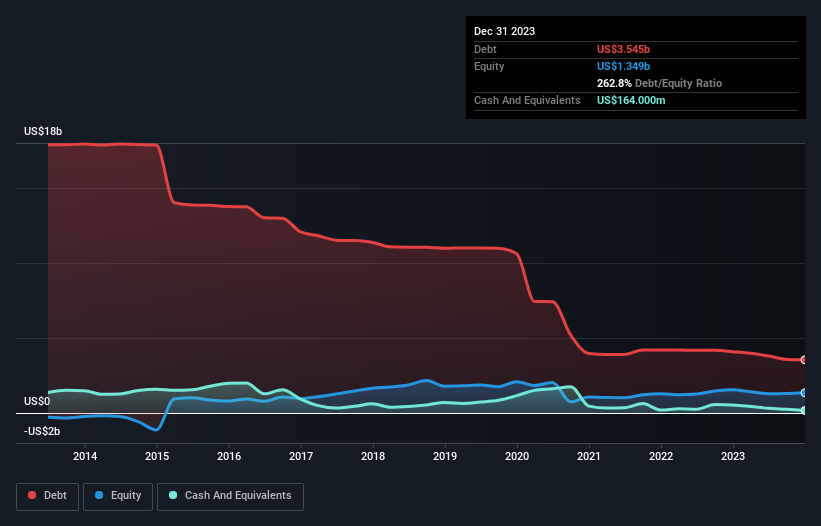Click the 2023 x-axis label
821x526 pixels.
(x=733, y=456)
